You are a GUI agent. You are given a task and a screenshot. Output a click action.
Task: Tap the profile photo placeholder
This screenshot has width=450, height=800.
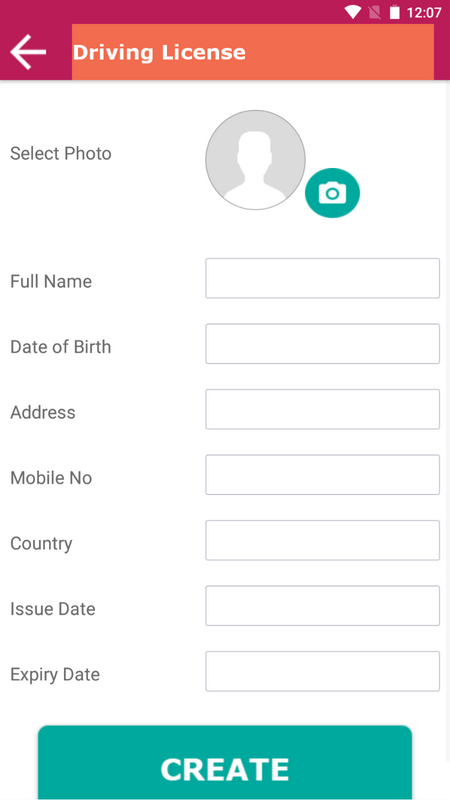click(x=255, y=160)
